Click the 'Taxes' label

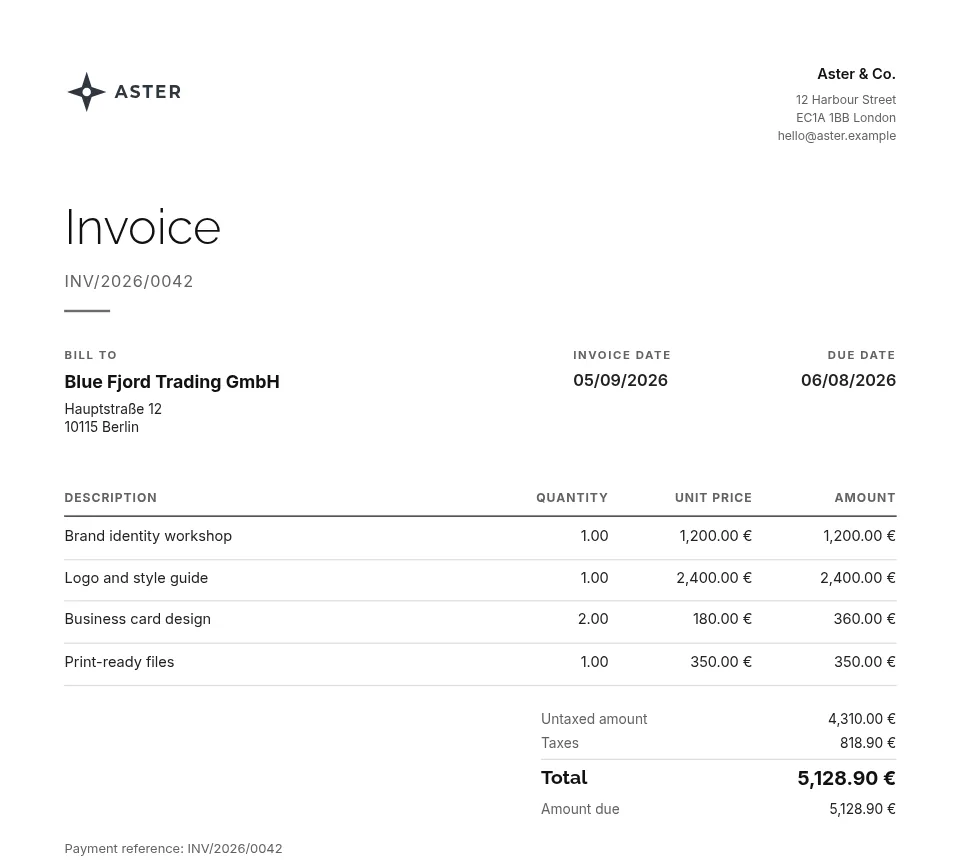(560, 743)
